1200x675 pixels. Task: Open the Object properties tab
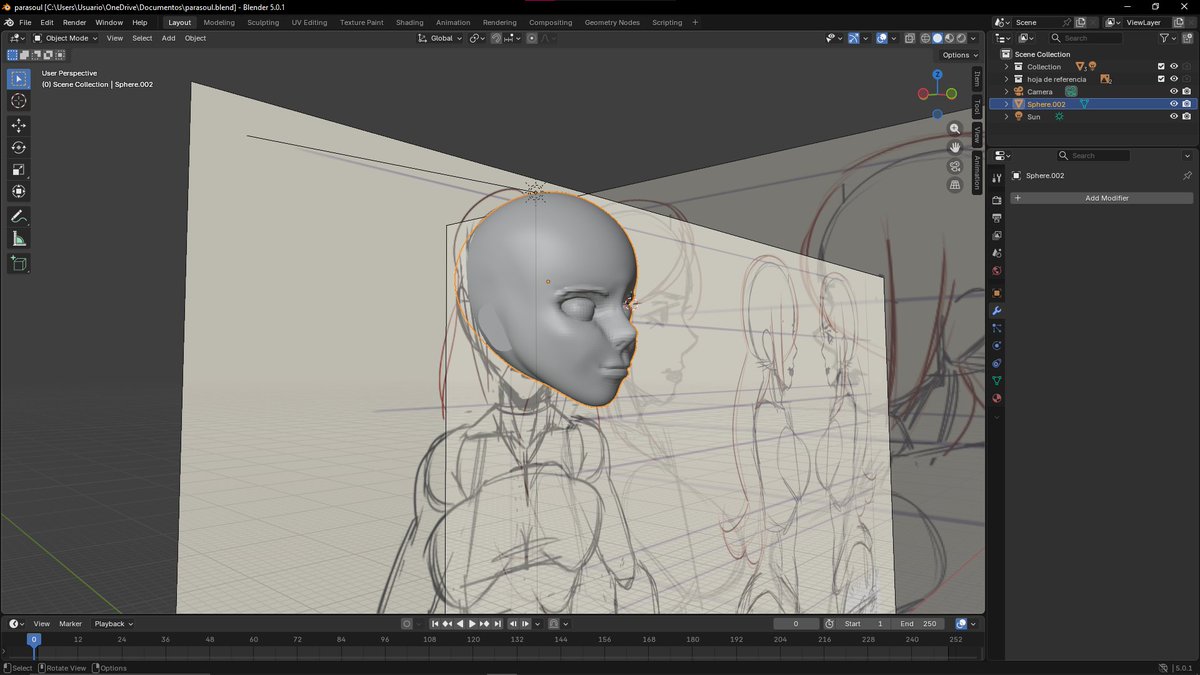point(997,293)
